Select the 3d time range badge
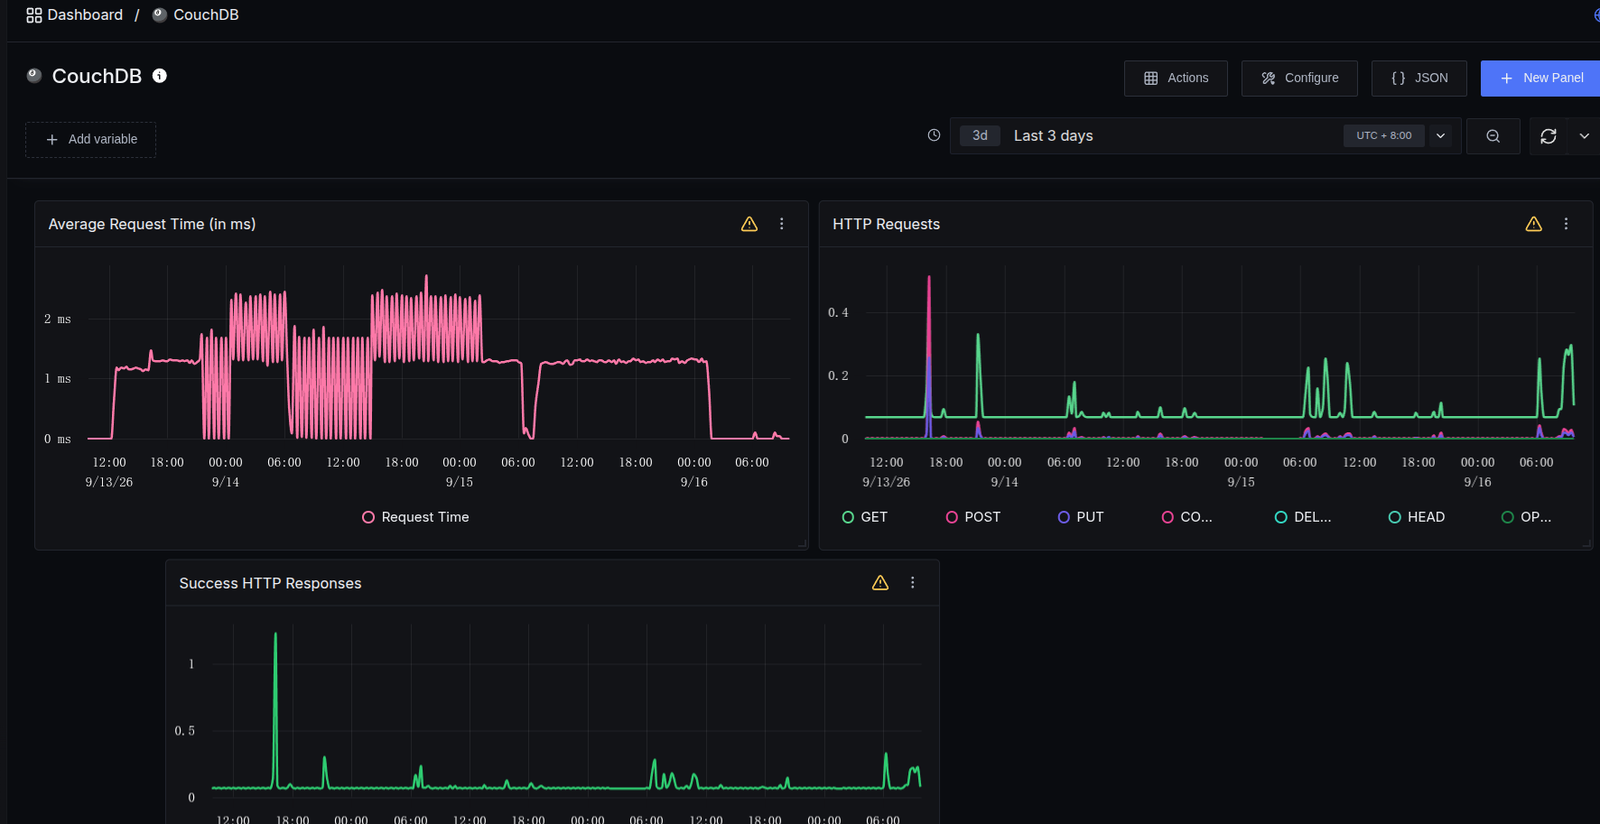Image resolution: width=1600 pixels, height=824 pixels. (x=980, y=135)
